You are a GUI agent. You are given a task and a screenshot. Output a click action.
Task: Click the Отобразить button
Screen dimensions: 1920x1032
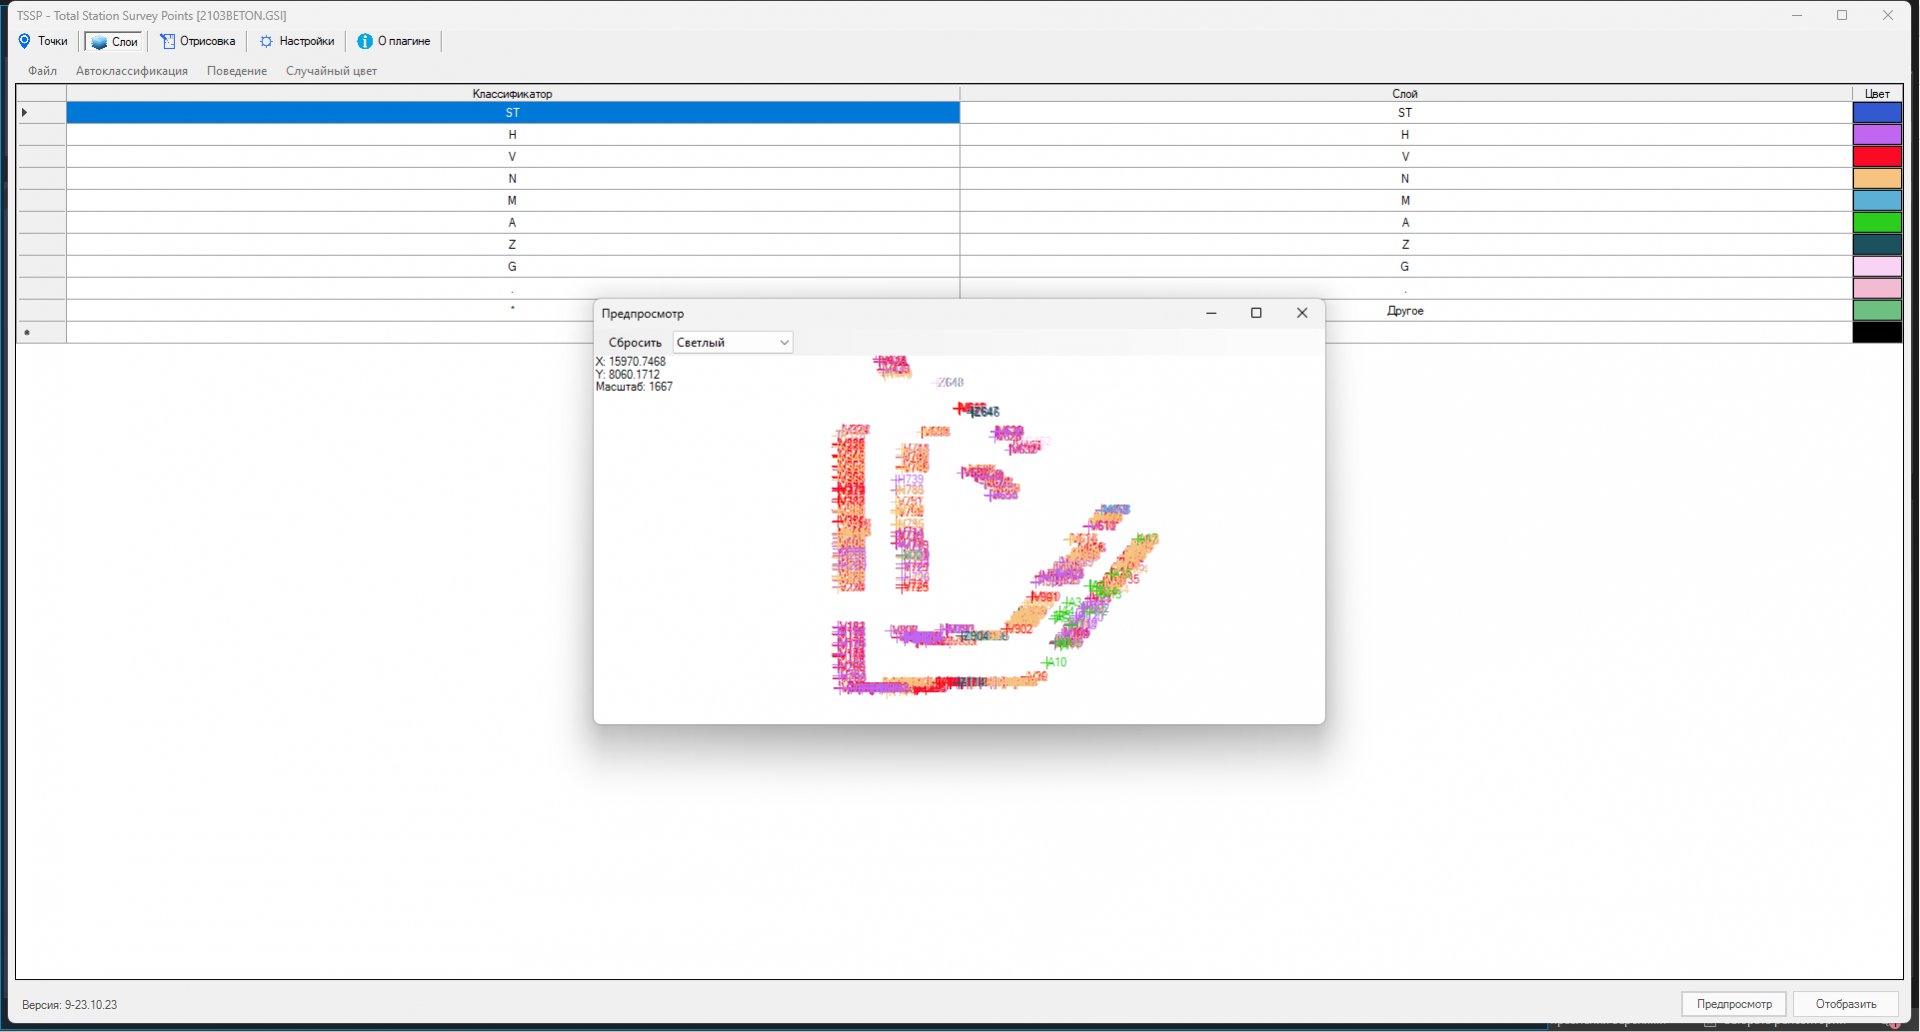point(1845,1004)
